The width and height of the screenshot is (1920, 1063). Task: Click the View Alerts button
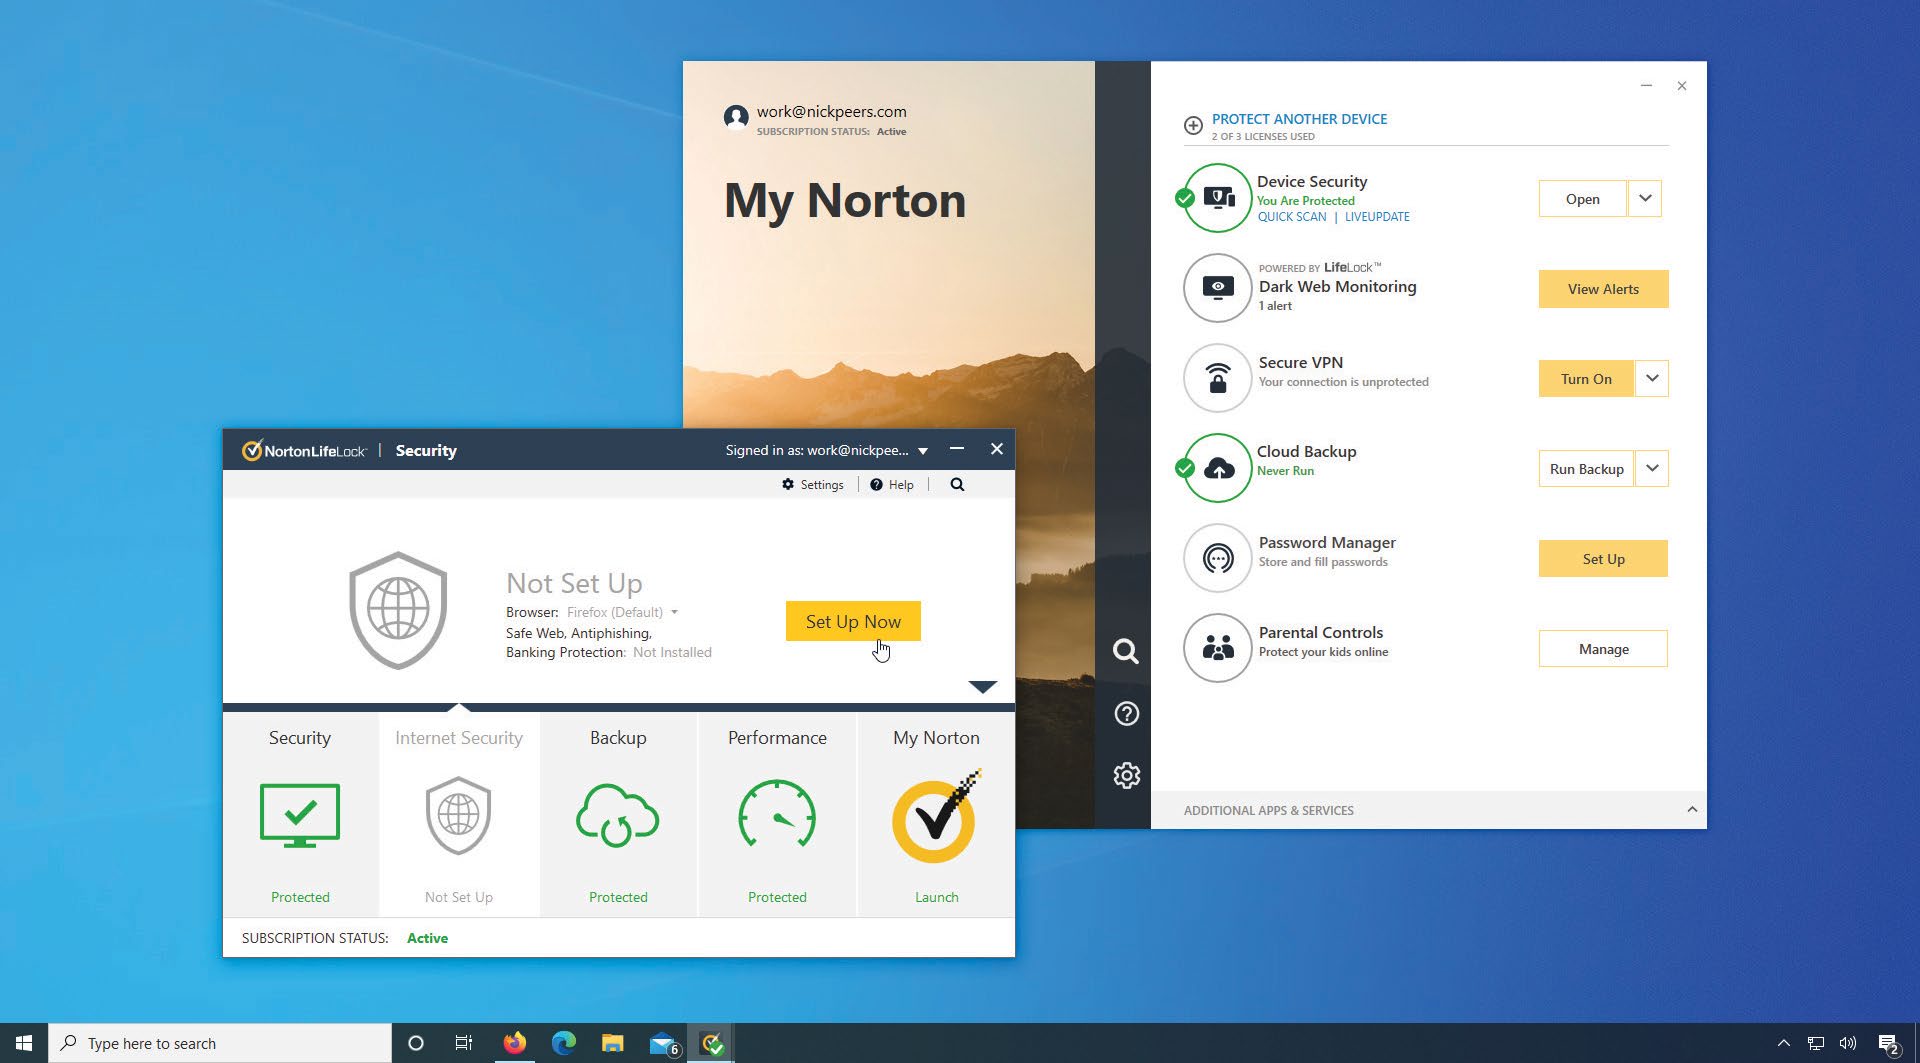[1603, 289]
